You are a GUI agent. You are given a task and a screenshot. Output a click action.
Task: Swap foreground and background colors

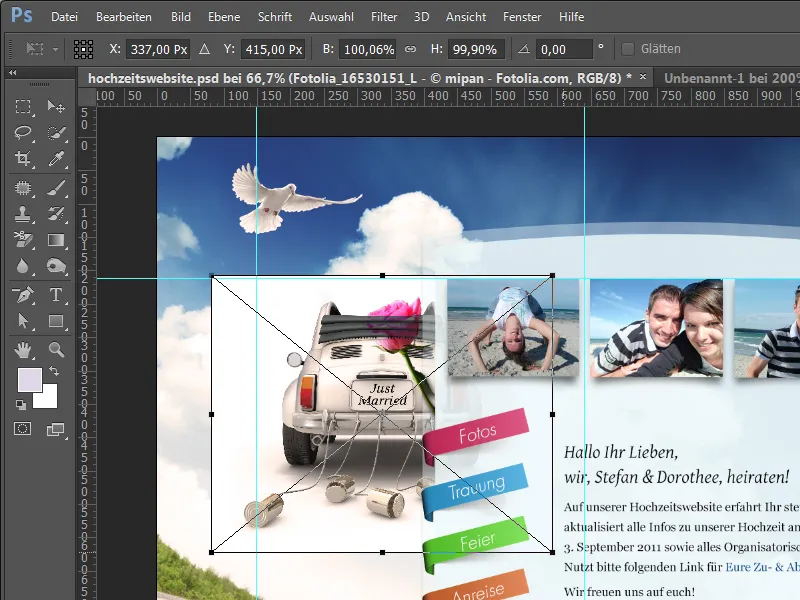tap(54, 371)
